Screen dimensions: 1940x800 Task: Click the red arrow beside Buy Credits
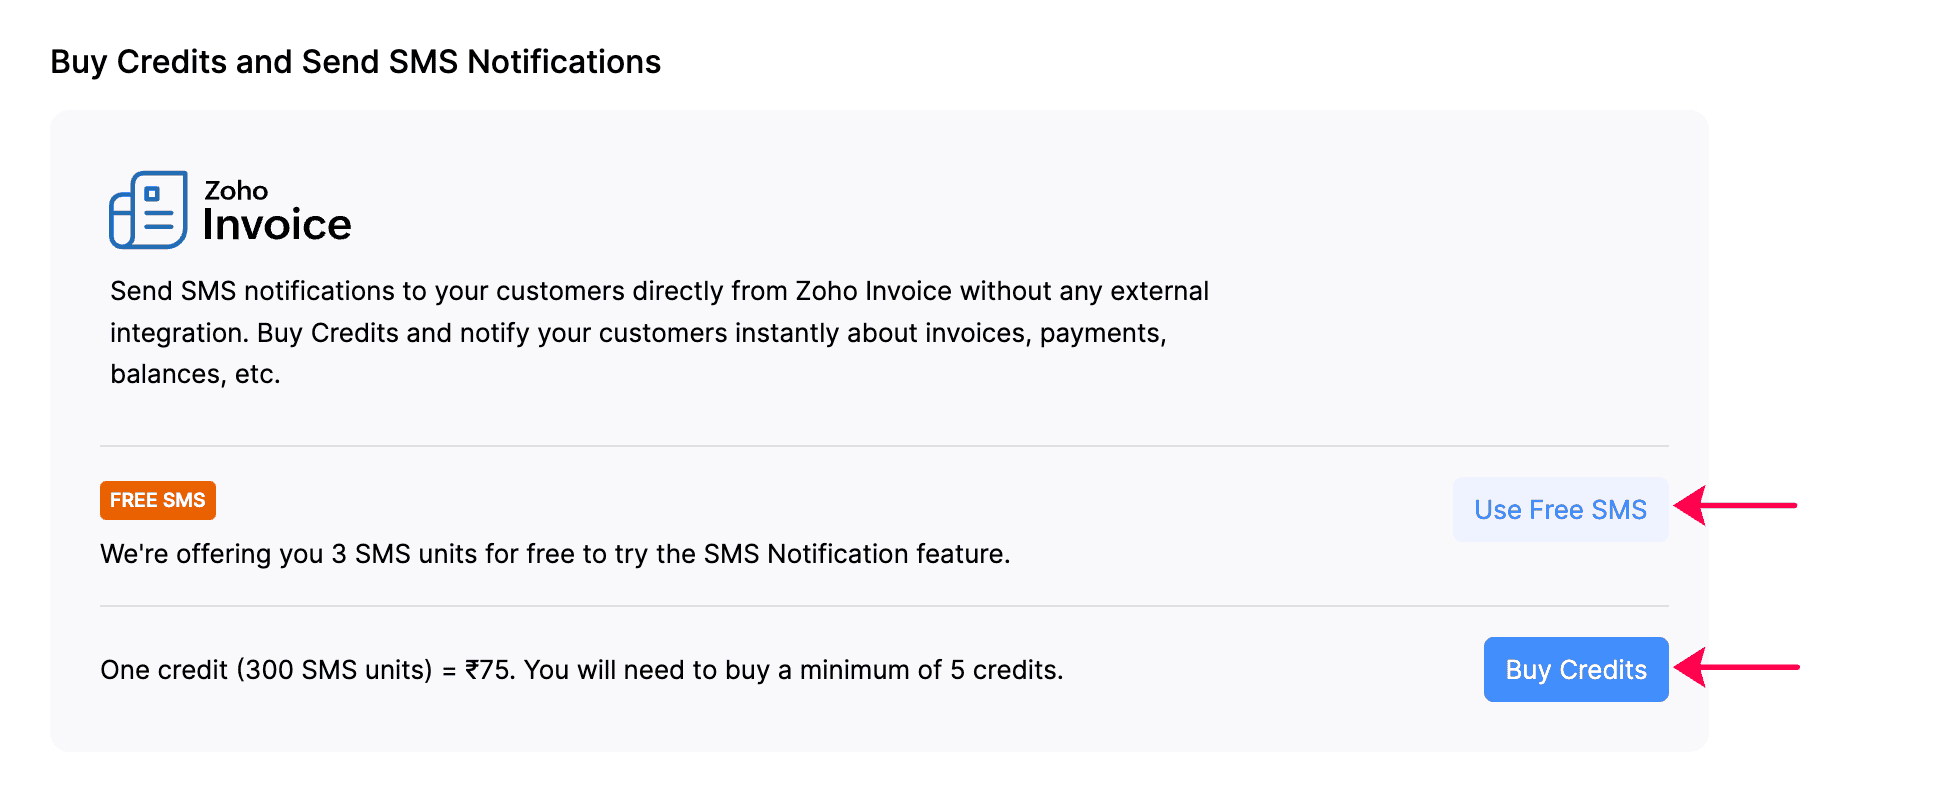[1737, 667]
